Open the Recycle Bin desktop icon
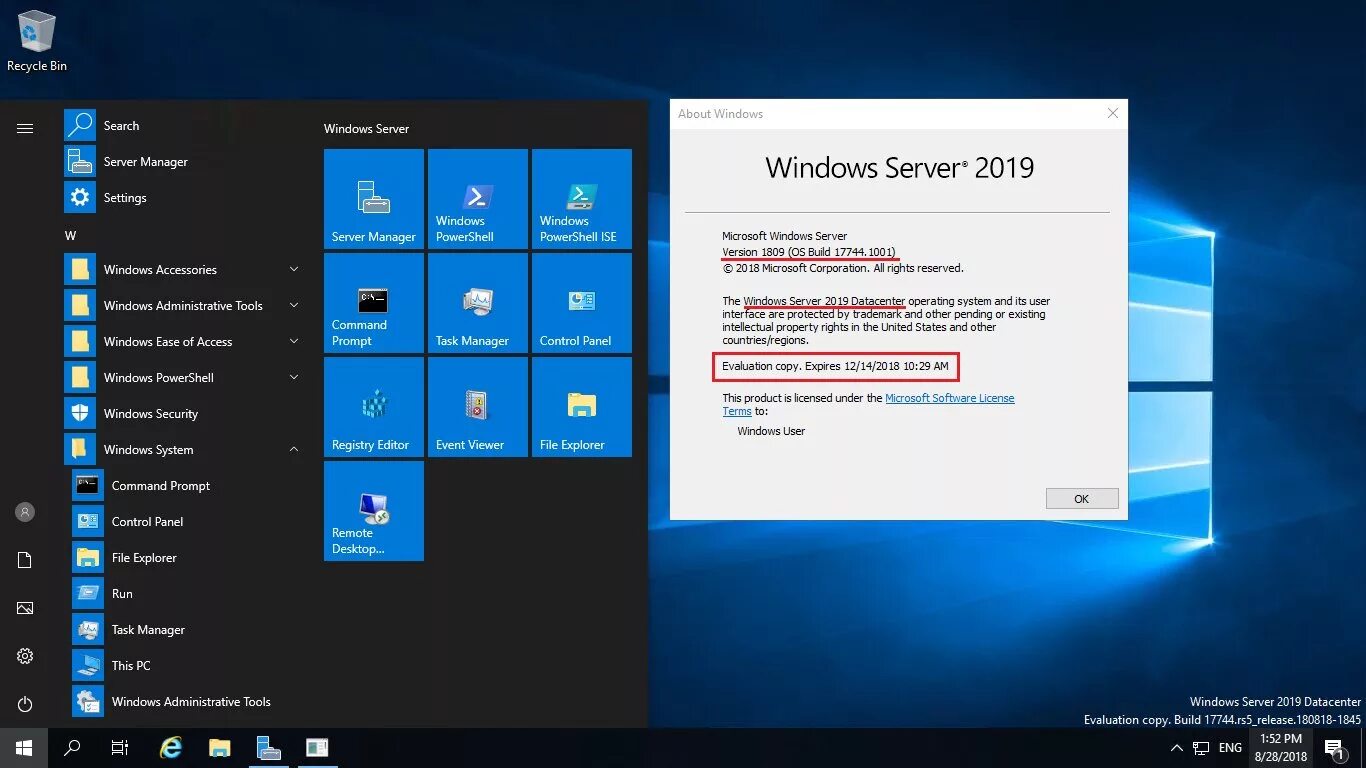This screenshot has height=768, width=1366. pyautogui.click(x=37, y=42)
